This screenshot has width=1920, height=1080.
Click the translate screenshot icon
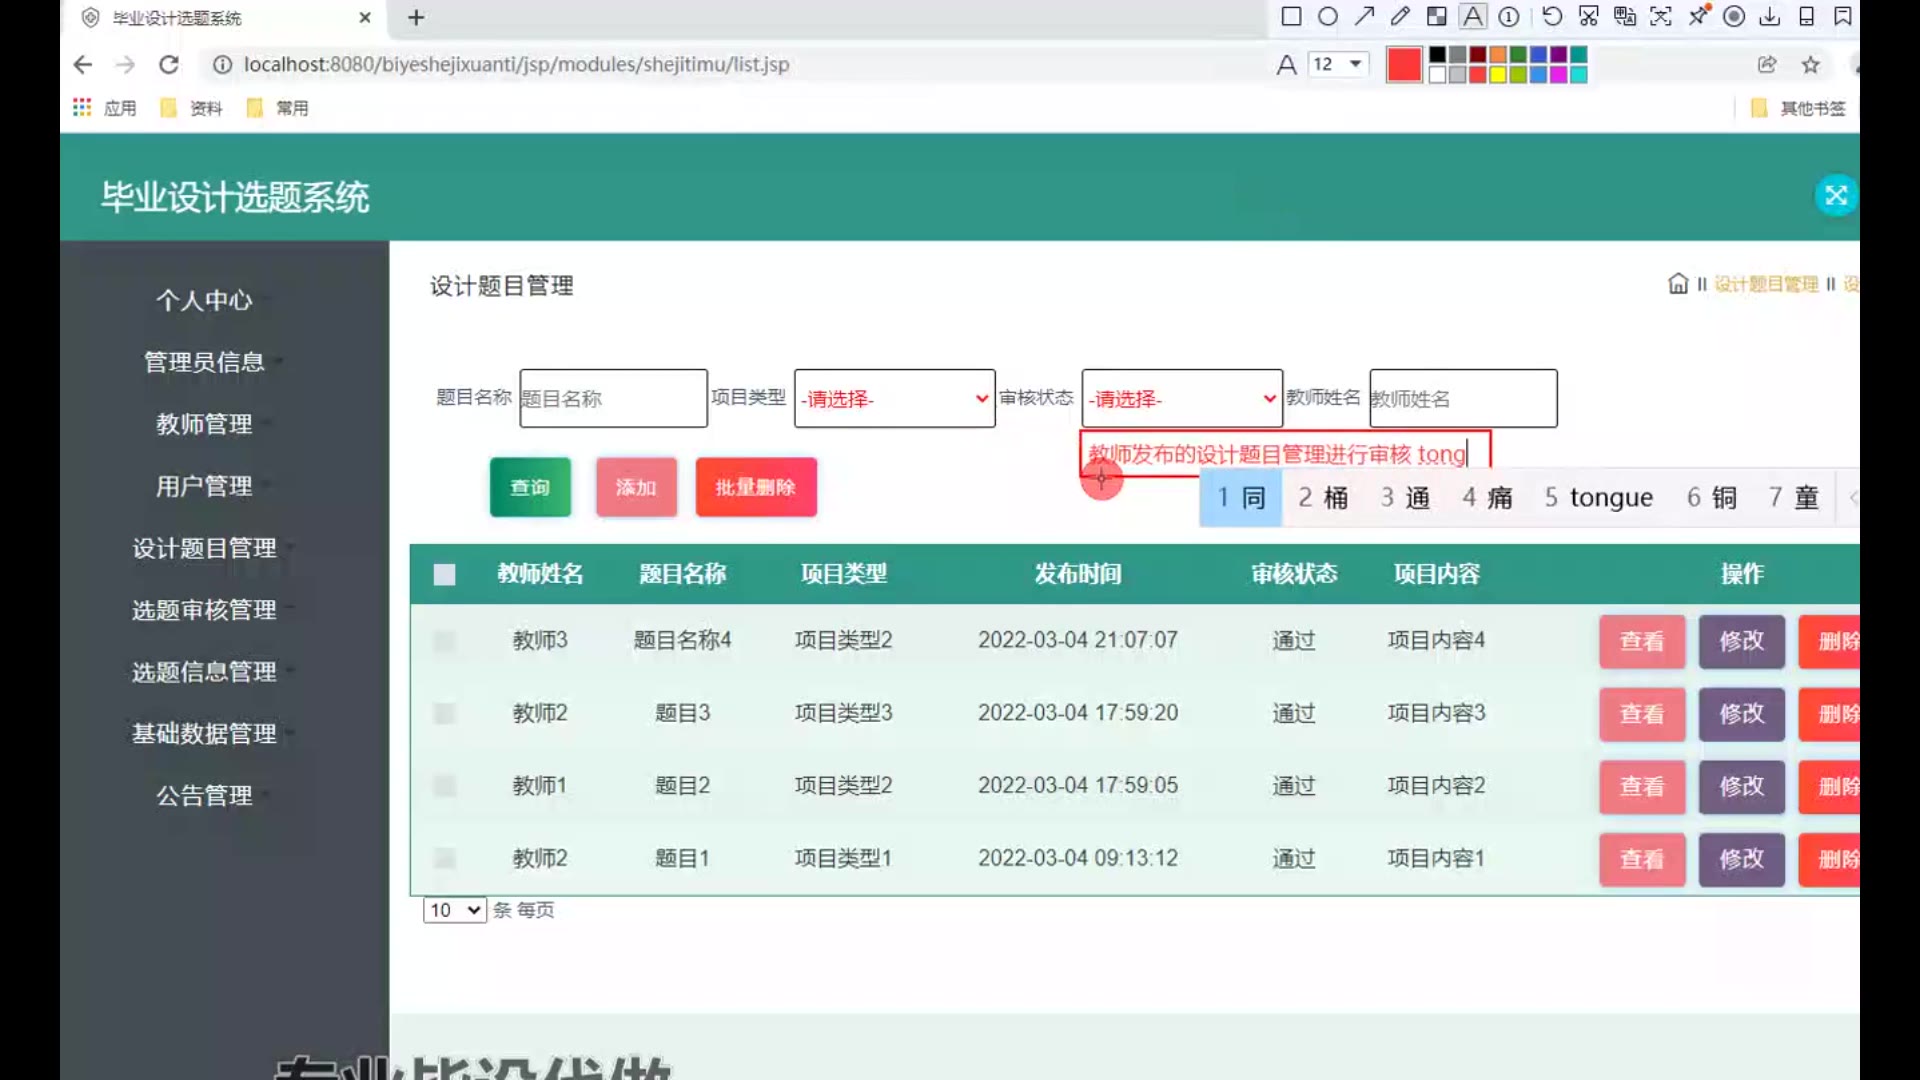1625,16
